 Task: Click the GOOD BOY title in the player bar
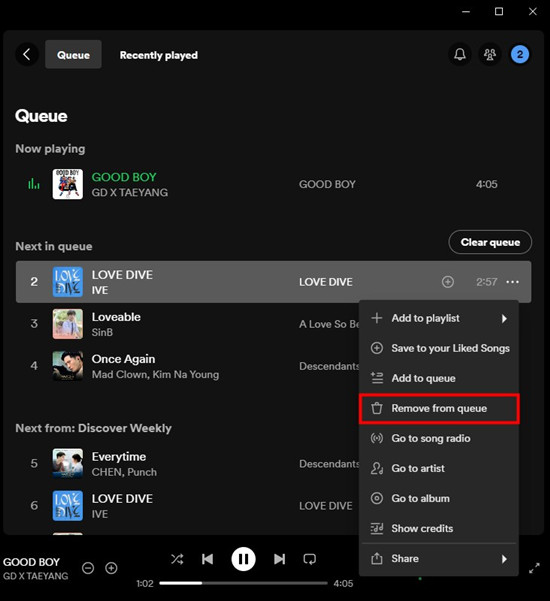(31, 562)
